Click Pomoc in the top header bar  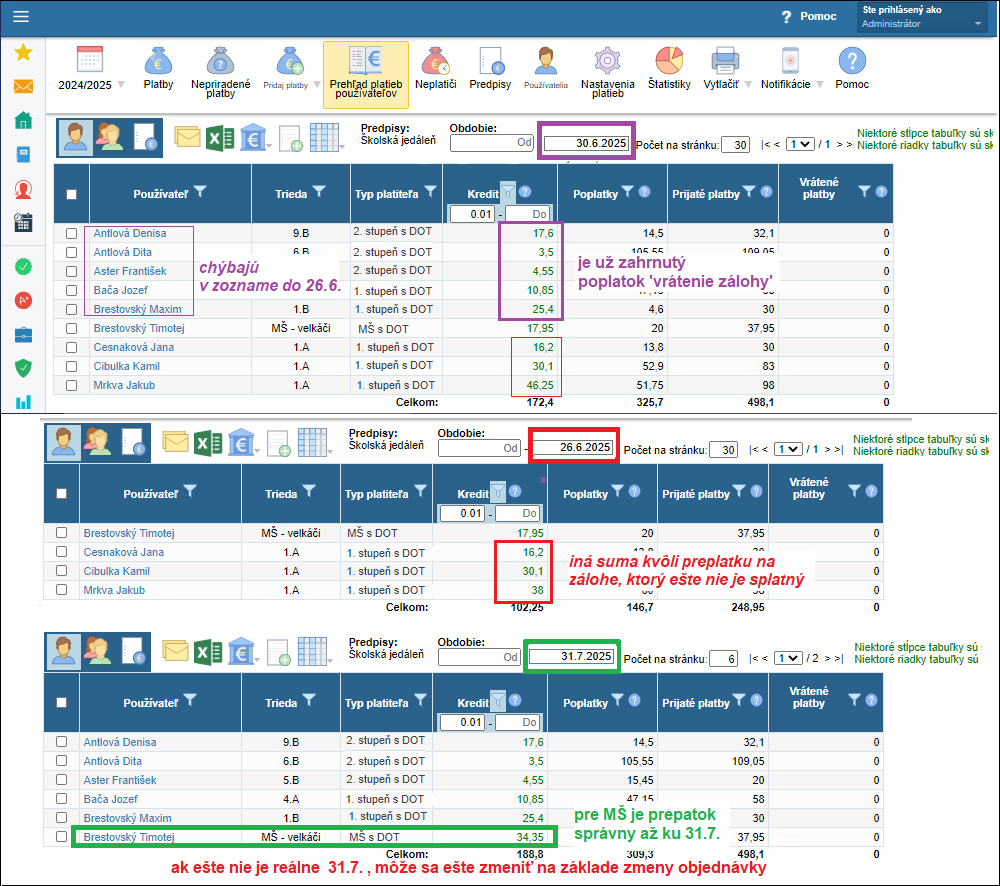click(810, 17)
